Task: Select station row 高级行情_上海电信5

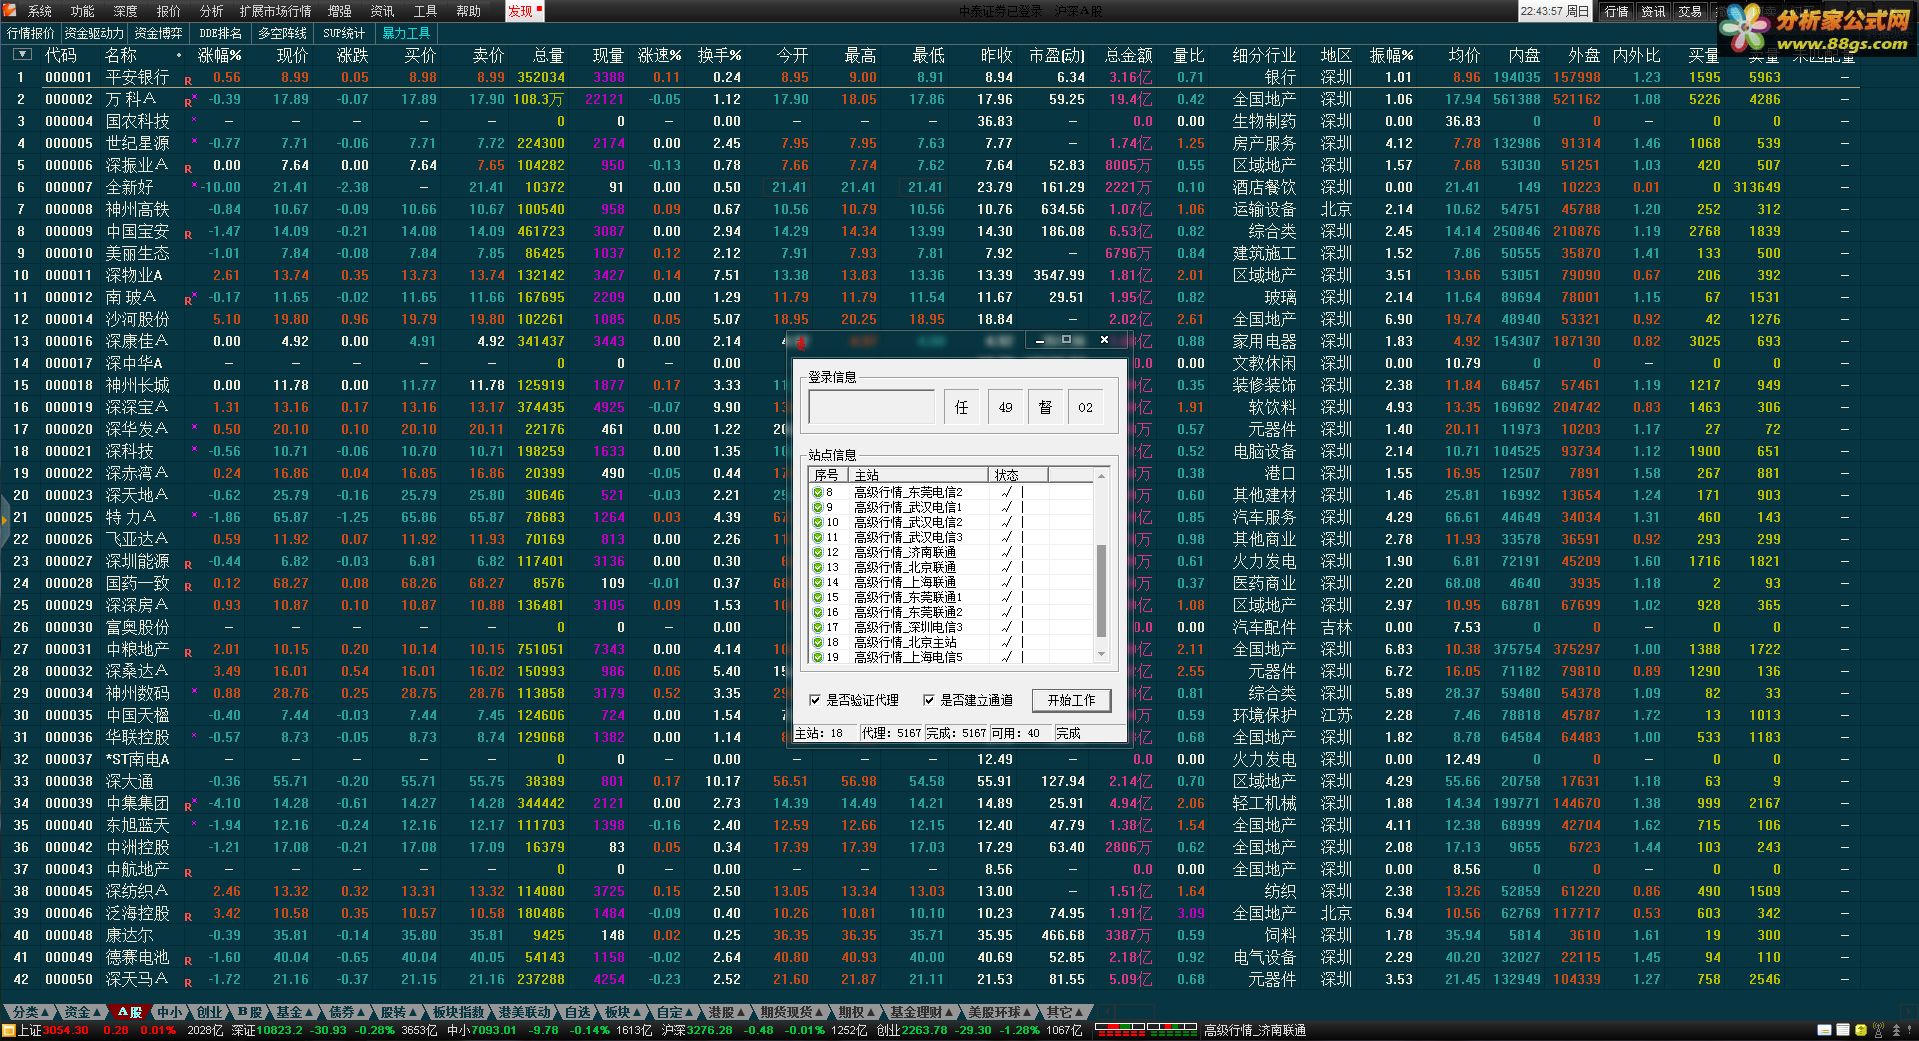Action: pos(952,657)
